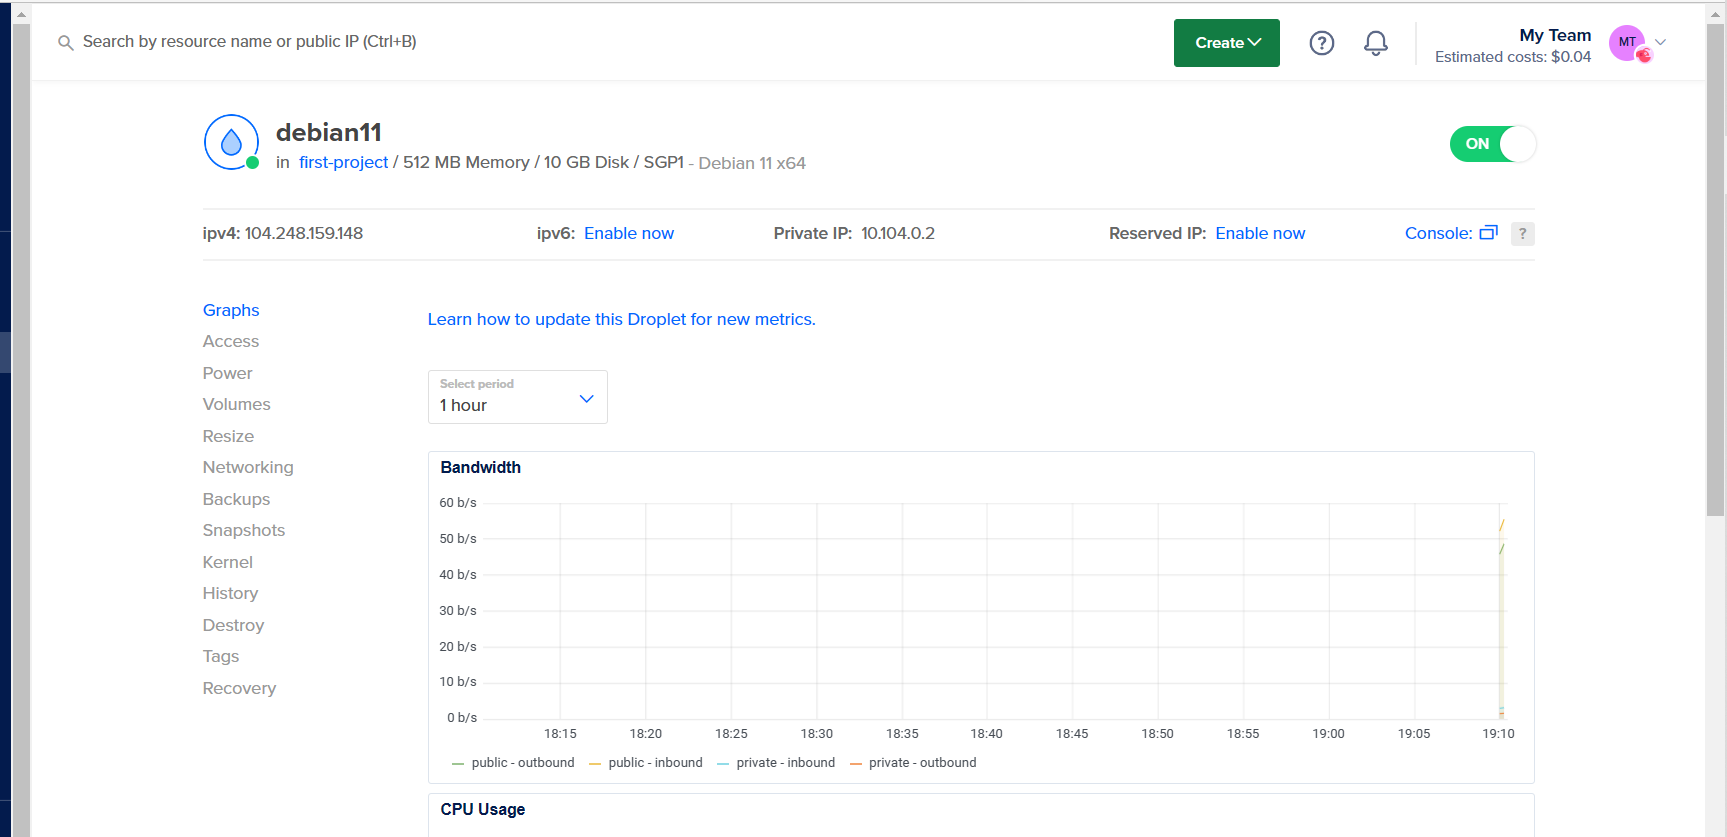
Task: Open the Create dropdown button
Action: tap(1226, 43)
